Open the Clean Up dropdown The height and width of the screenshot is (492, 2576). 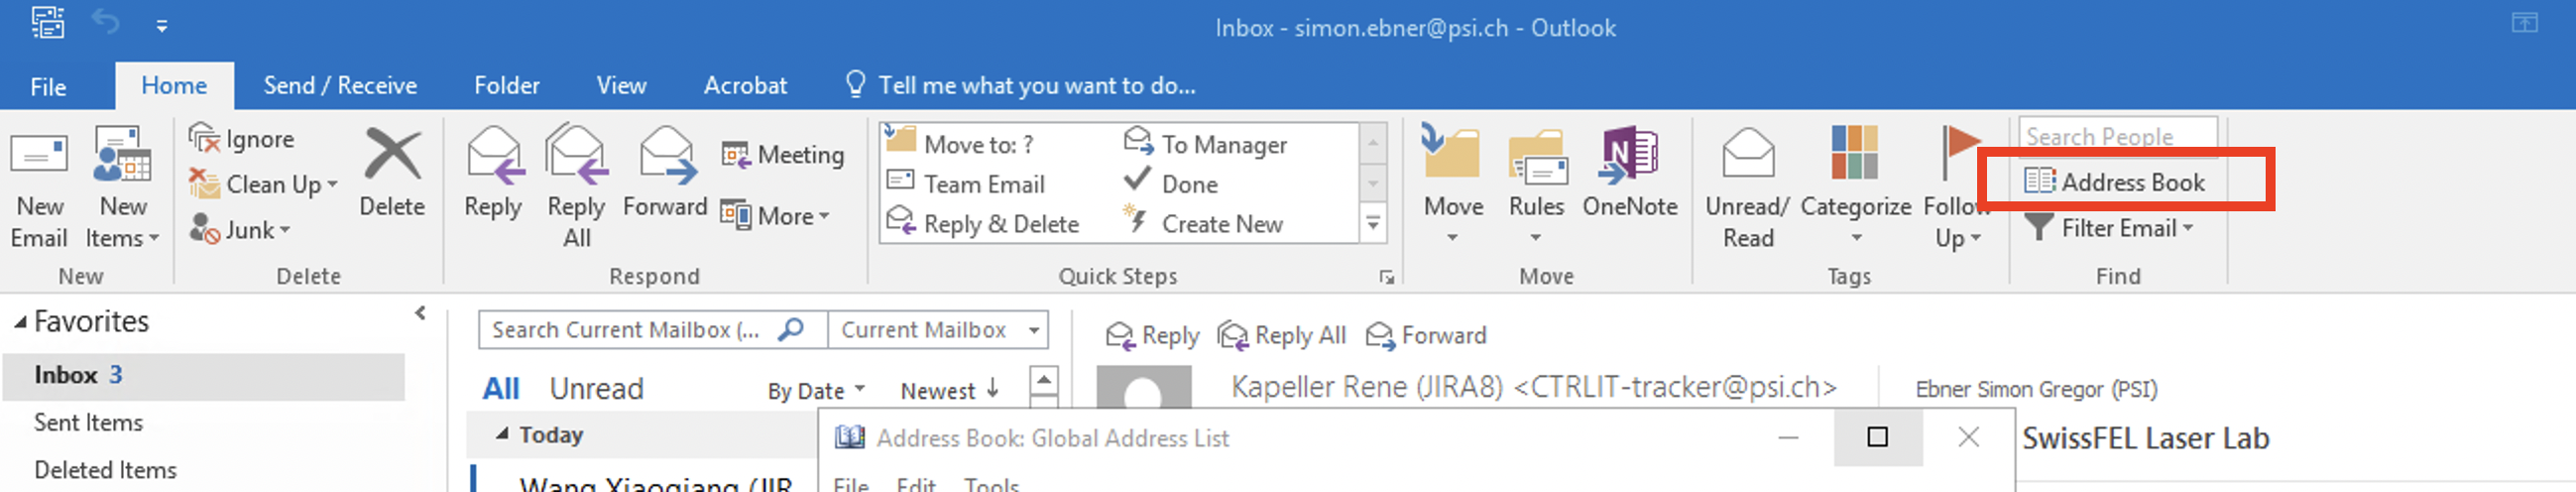pos(264,184)
